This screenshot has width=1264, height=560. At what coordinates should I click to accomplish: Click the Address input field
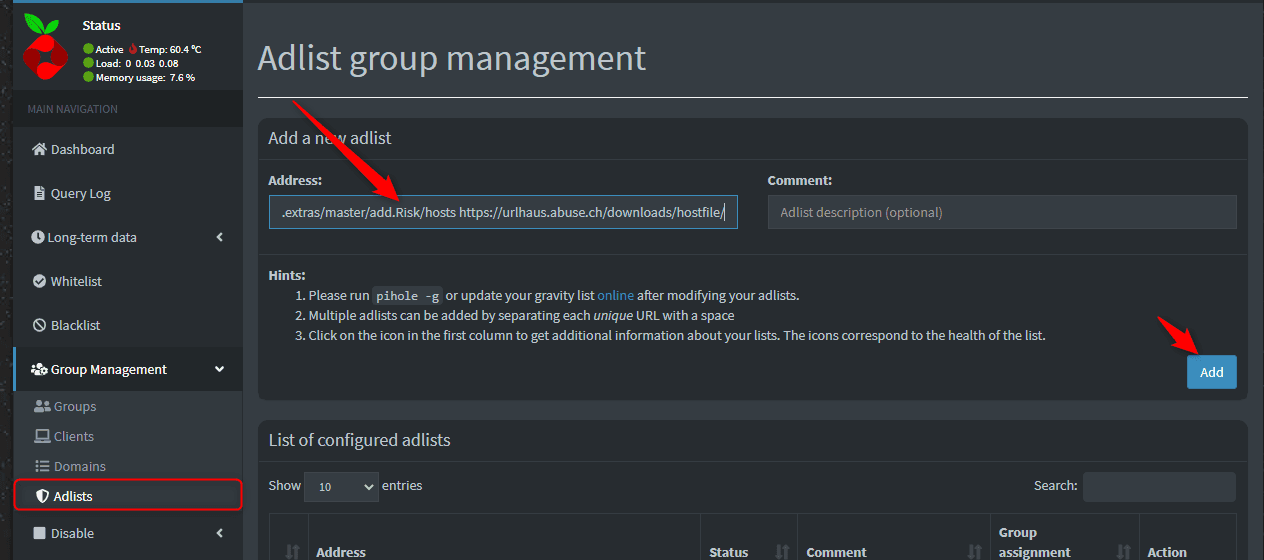(x=503, y=212)
